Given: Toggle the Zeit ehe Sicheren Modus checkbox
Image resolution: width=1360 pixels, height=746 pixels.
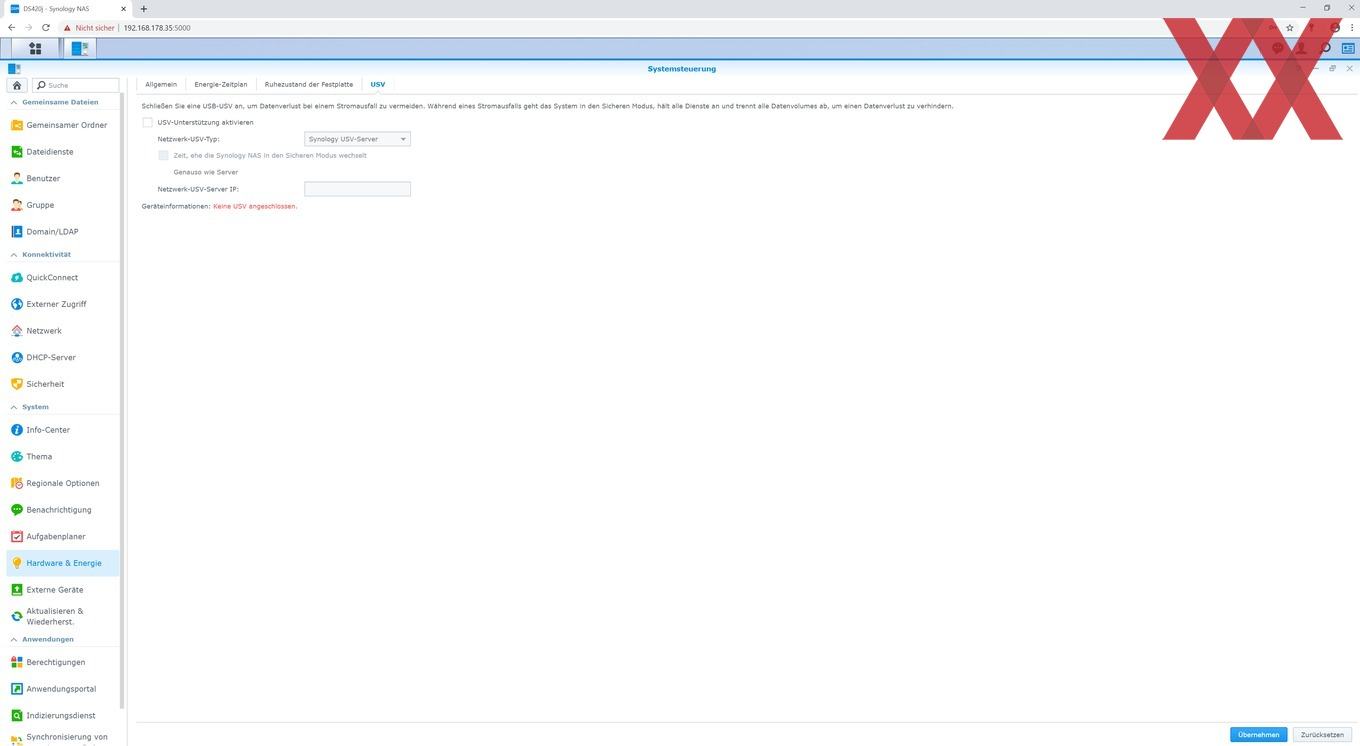Looking at the screenshot, I should click(x=163, y=155).
